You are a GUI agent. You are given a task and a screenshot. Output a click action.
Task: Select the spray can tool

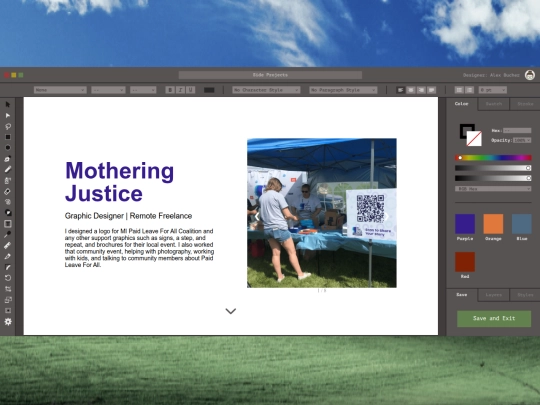[8, 180]
